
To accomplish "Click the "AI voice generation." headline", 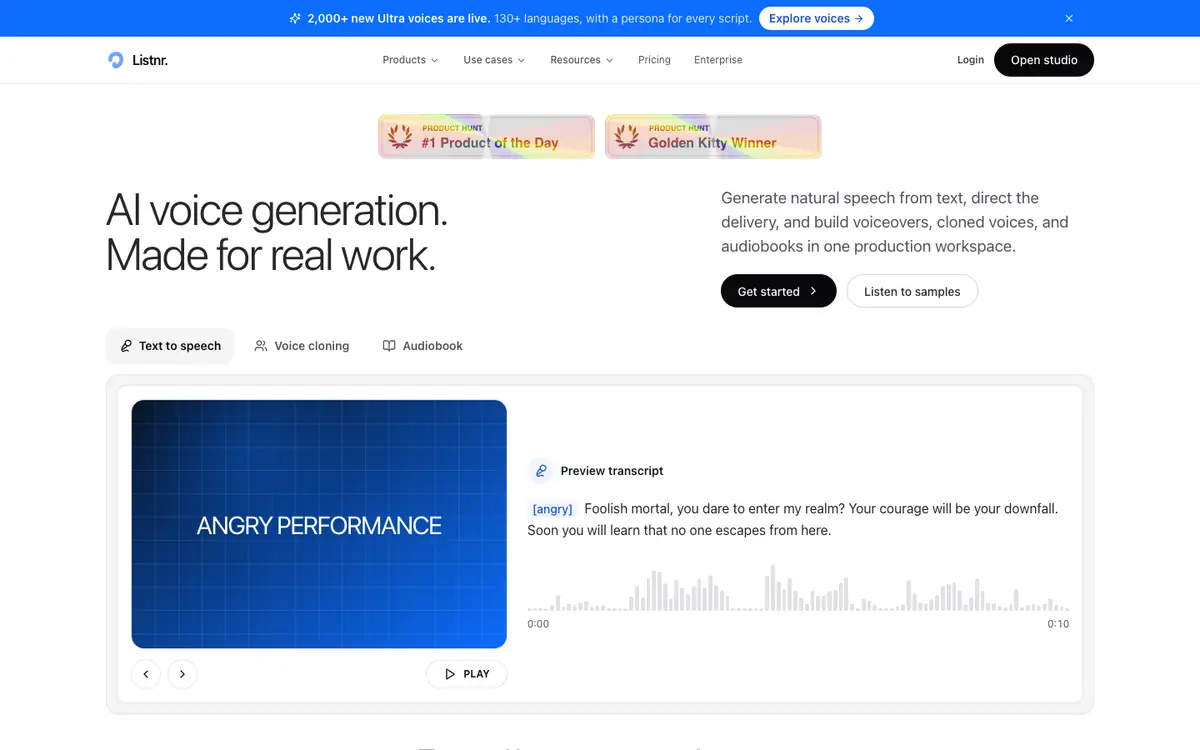I will (277, 210).
